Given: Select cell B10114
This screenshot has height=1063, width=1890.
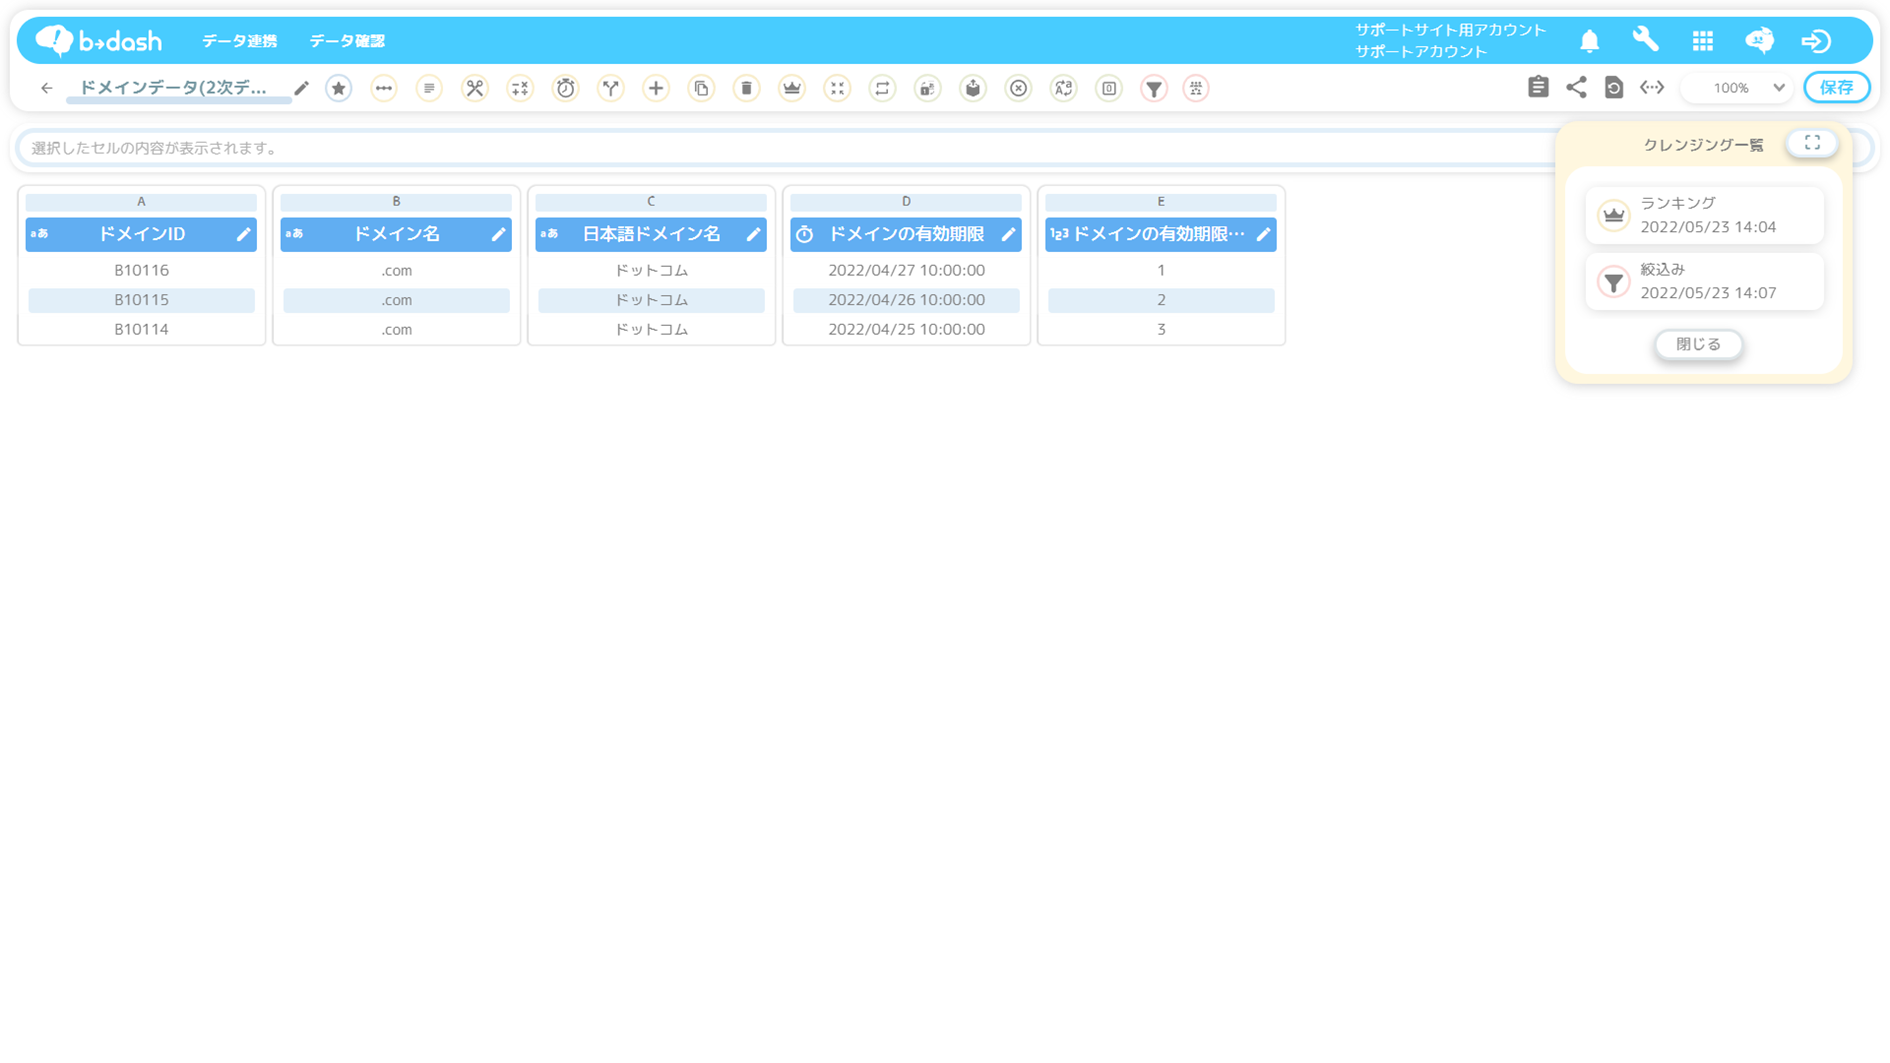Looking at the screenshot, I should [141, 329].
